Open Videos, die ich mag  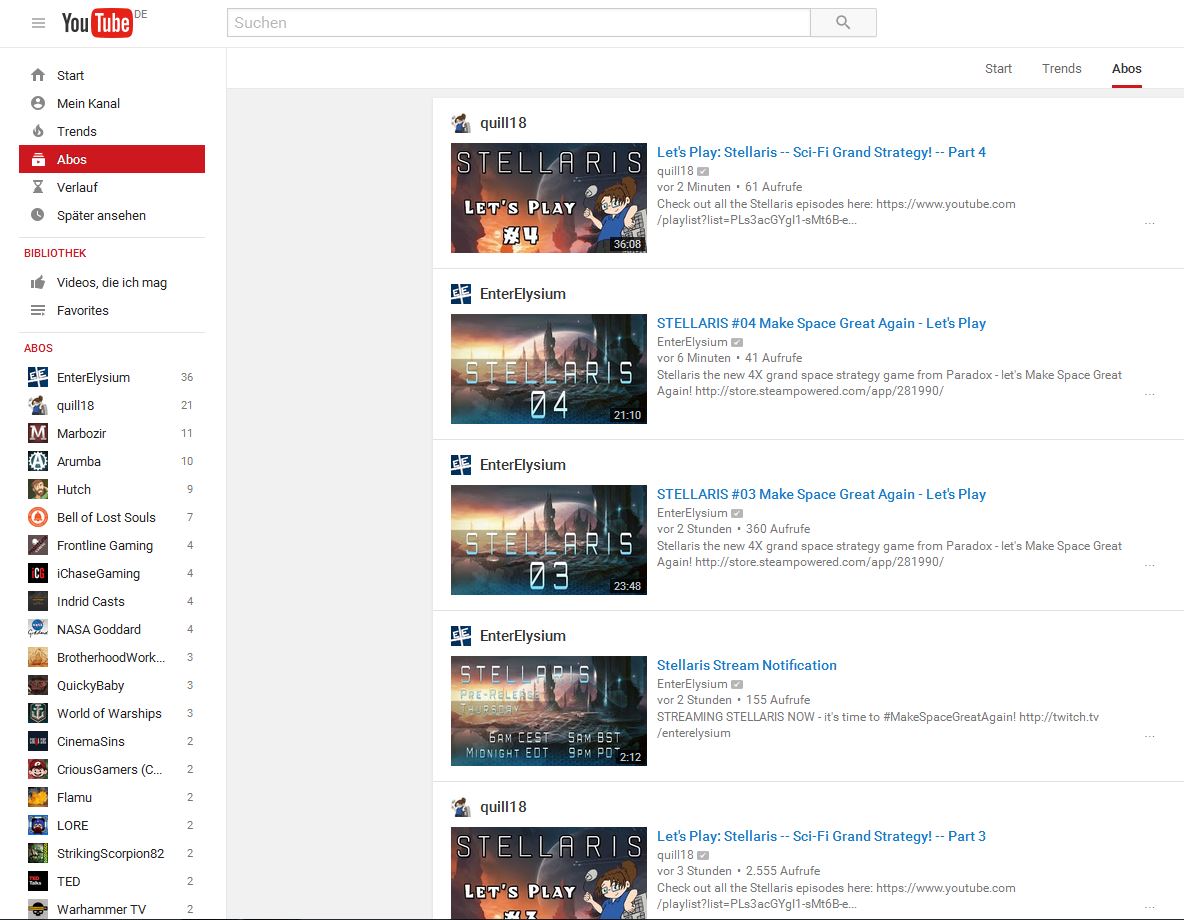112,282
